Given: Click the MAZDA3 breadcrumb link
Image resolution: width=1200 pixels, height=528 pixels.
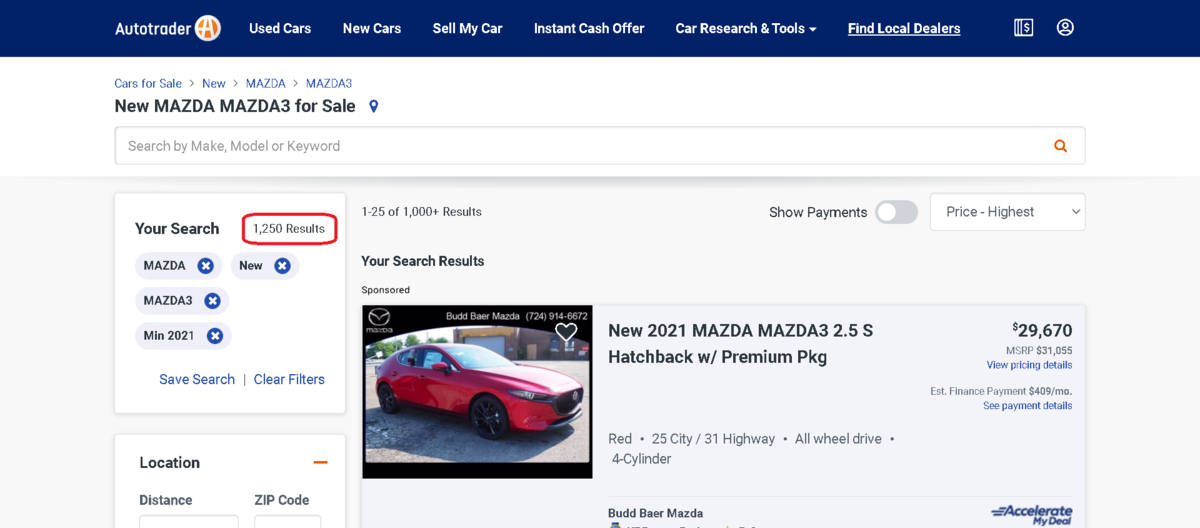Looking at the screenshot, I should pyautogui.click(x=329, y=83).
